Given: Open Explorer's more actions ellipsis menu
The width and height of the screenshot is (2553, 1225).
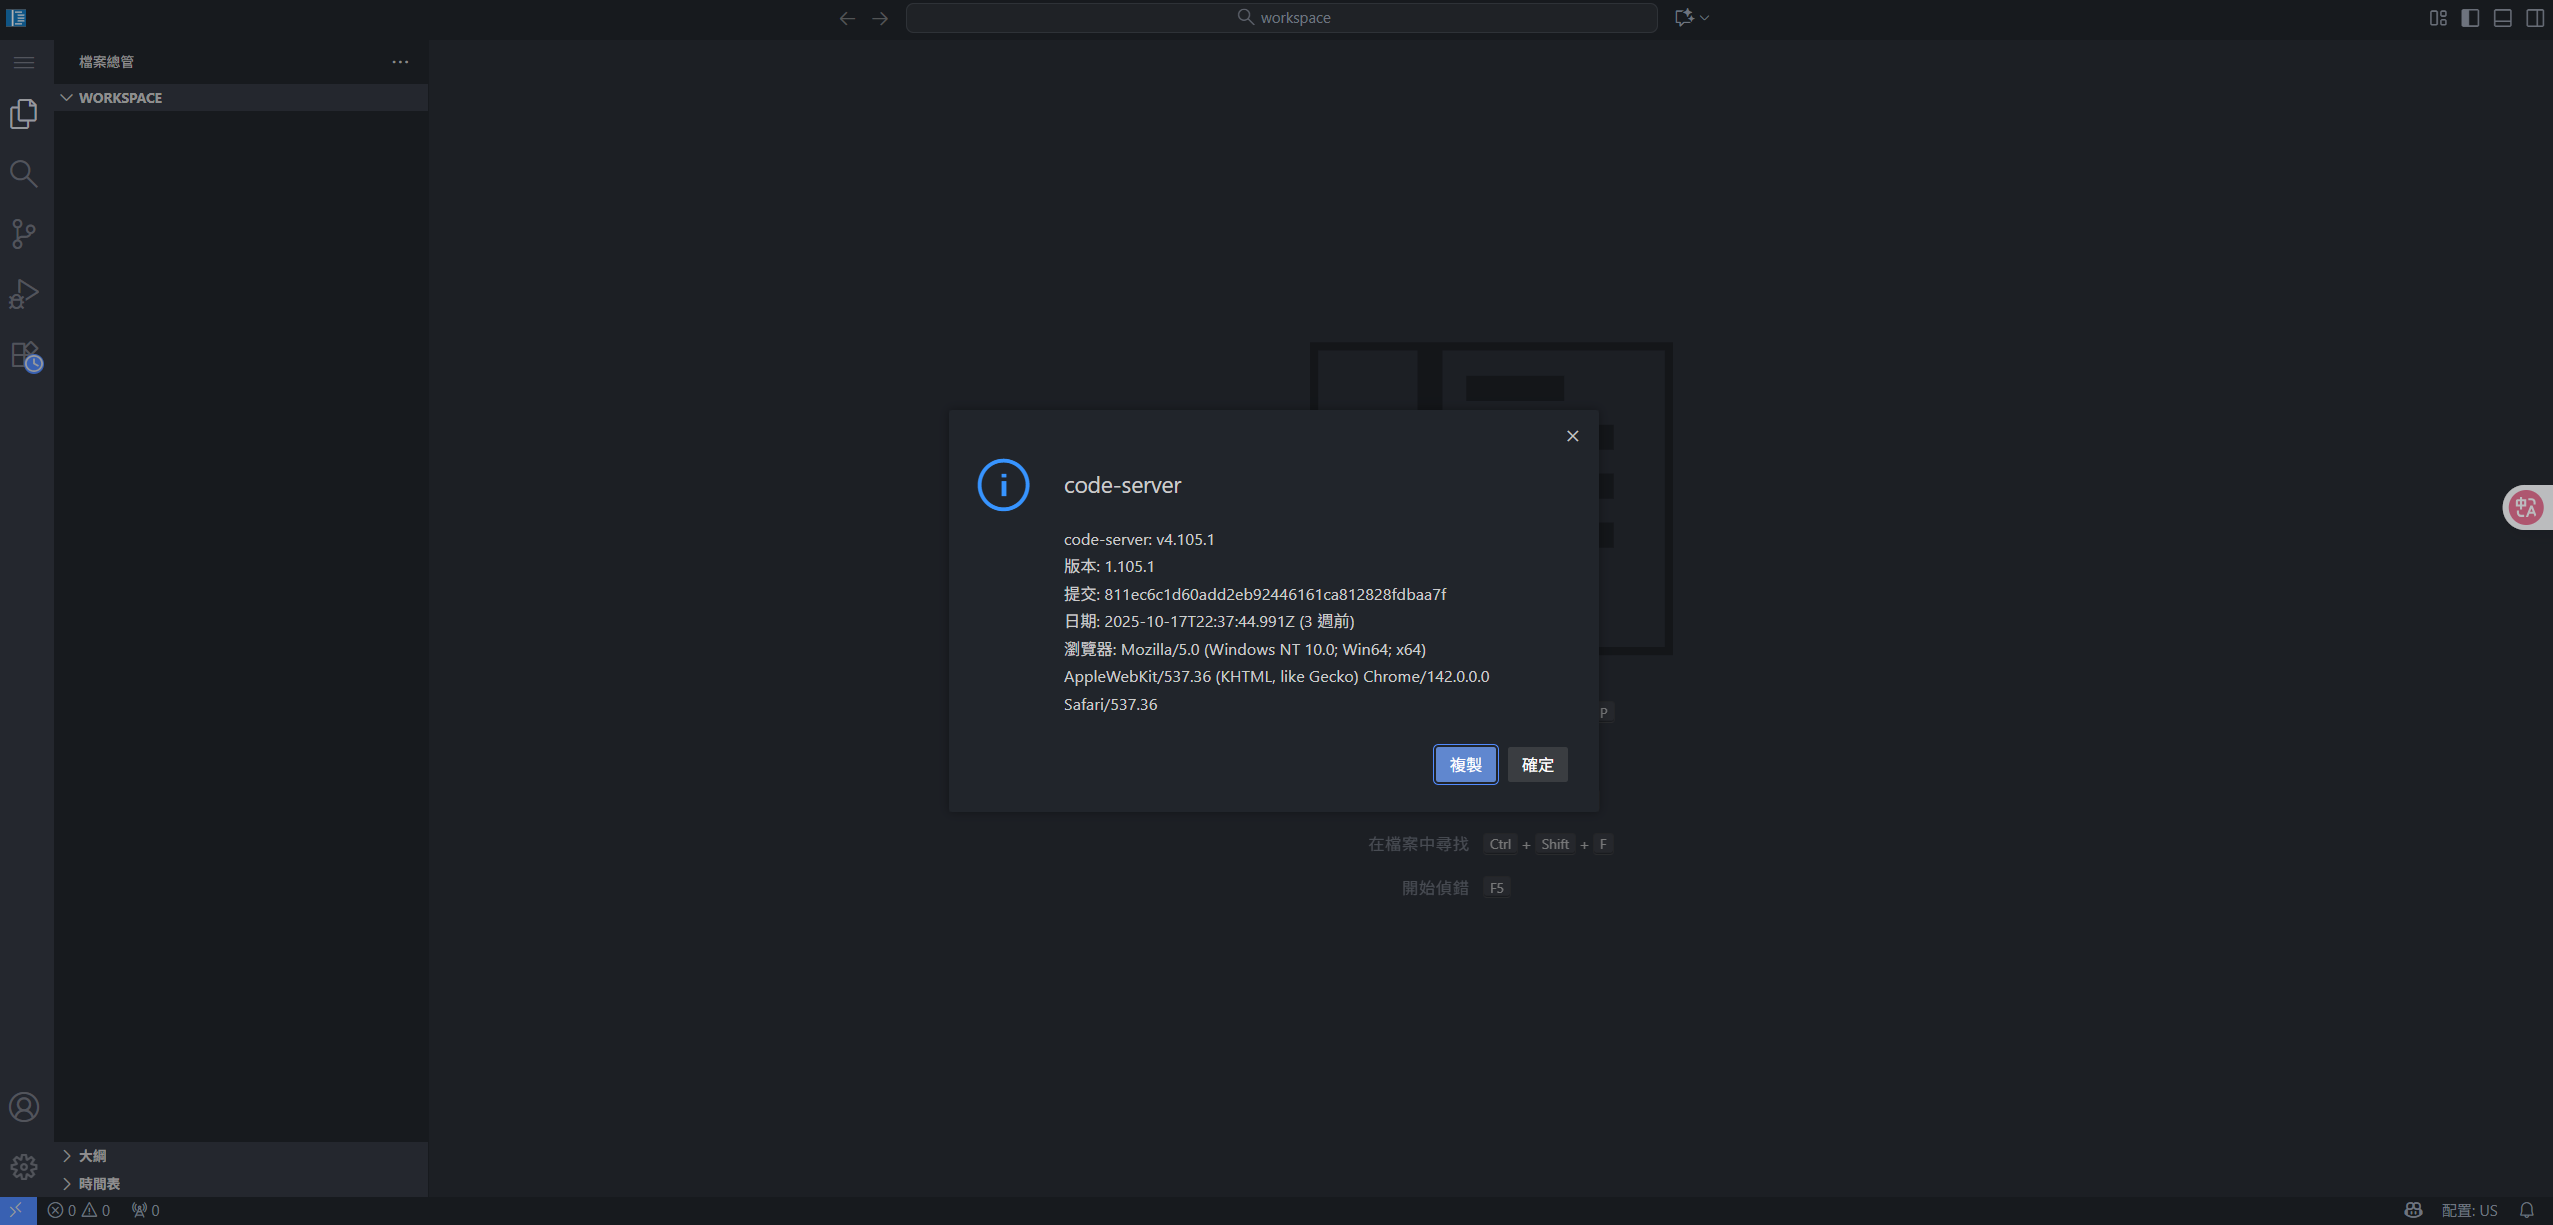Looking at the screenshot, I should click(x=400, y=62).
